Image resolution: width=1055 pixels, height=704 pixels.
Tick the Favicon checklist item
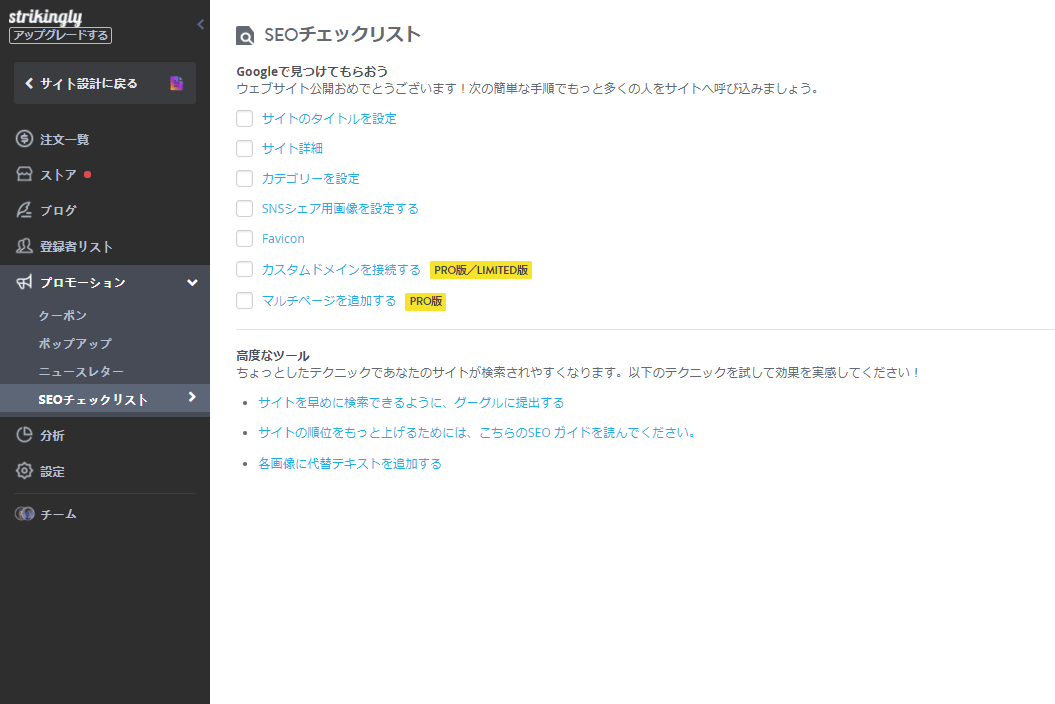click(244, 238)
